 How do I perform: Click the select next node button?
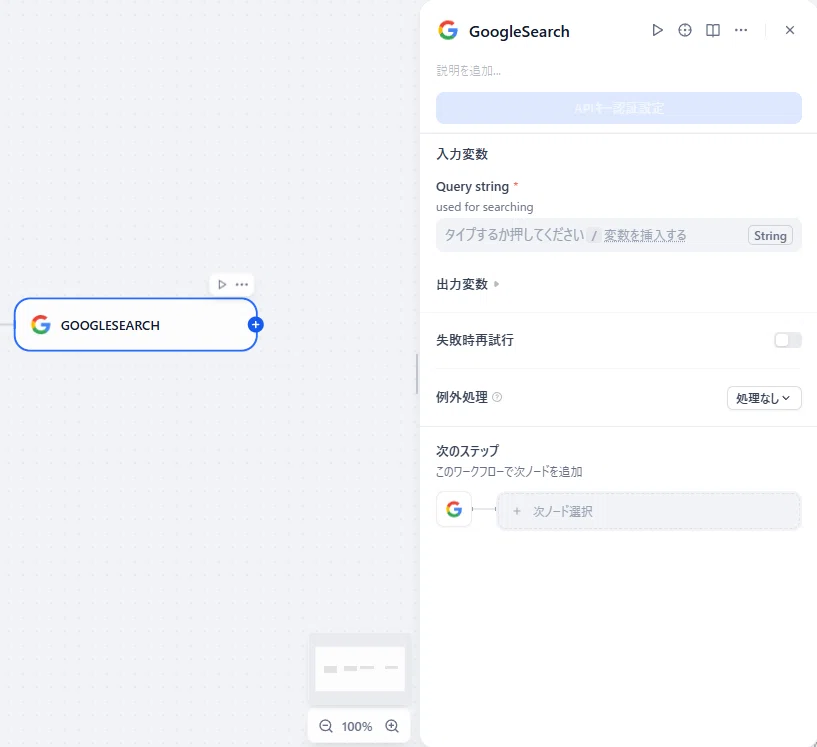click(649, 511)
